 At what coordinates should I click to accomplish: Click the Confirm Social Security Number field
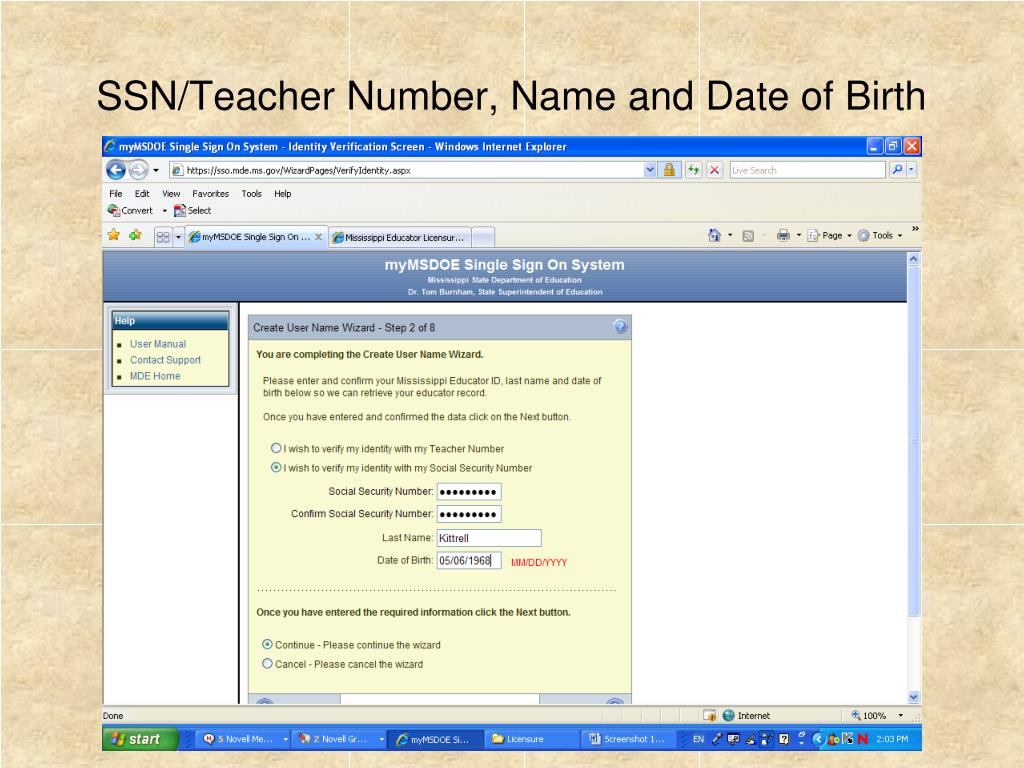coord(469,515)
